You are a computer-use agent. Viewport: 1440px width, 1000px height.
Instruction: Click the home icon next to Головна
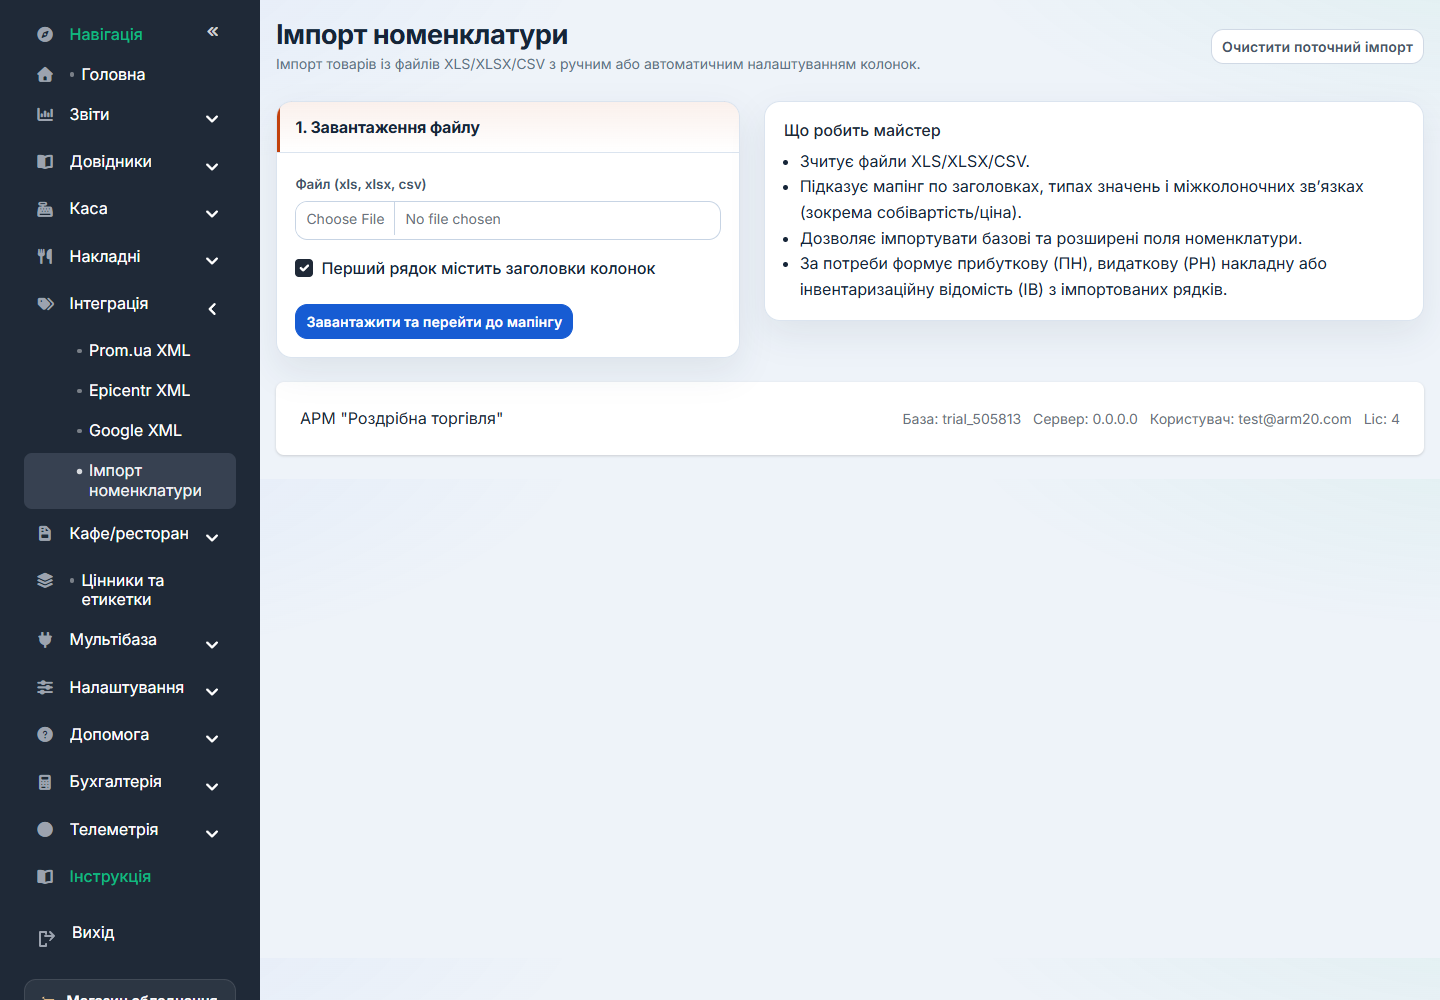pos(45,74)
